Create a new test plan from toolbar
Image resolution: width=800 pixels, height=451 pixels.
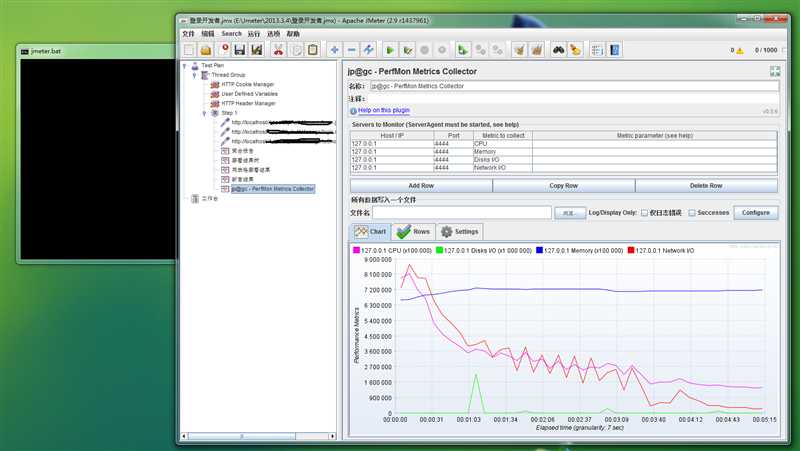[x=189, y=50]
